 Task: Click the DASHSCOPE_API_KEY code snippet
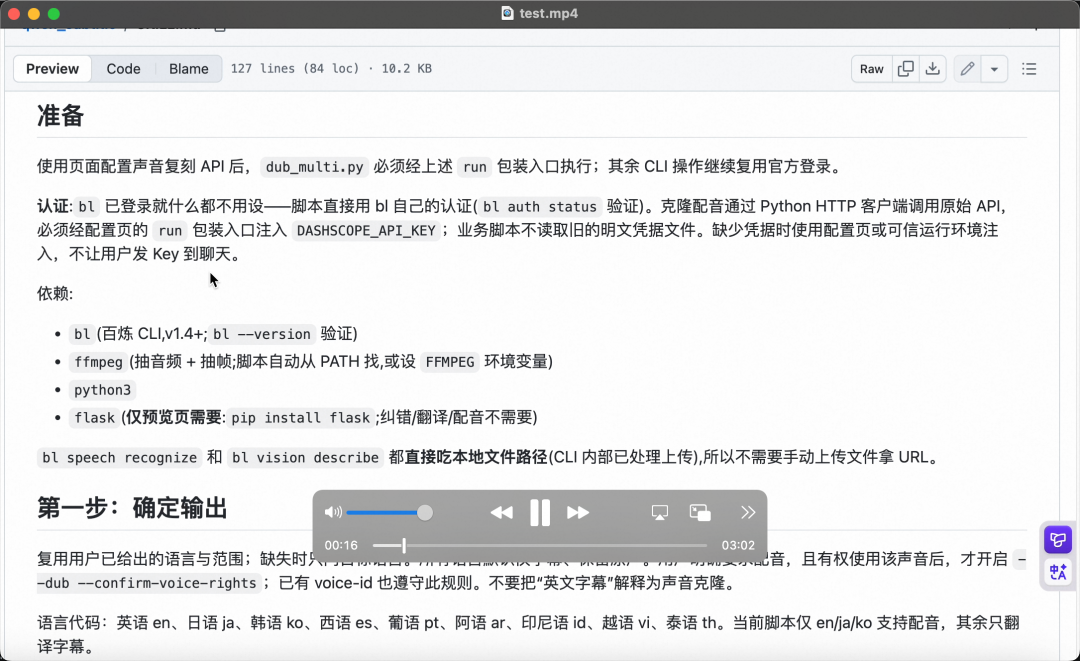point(366,230)
